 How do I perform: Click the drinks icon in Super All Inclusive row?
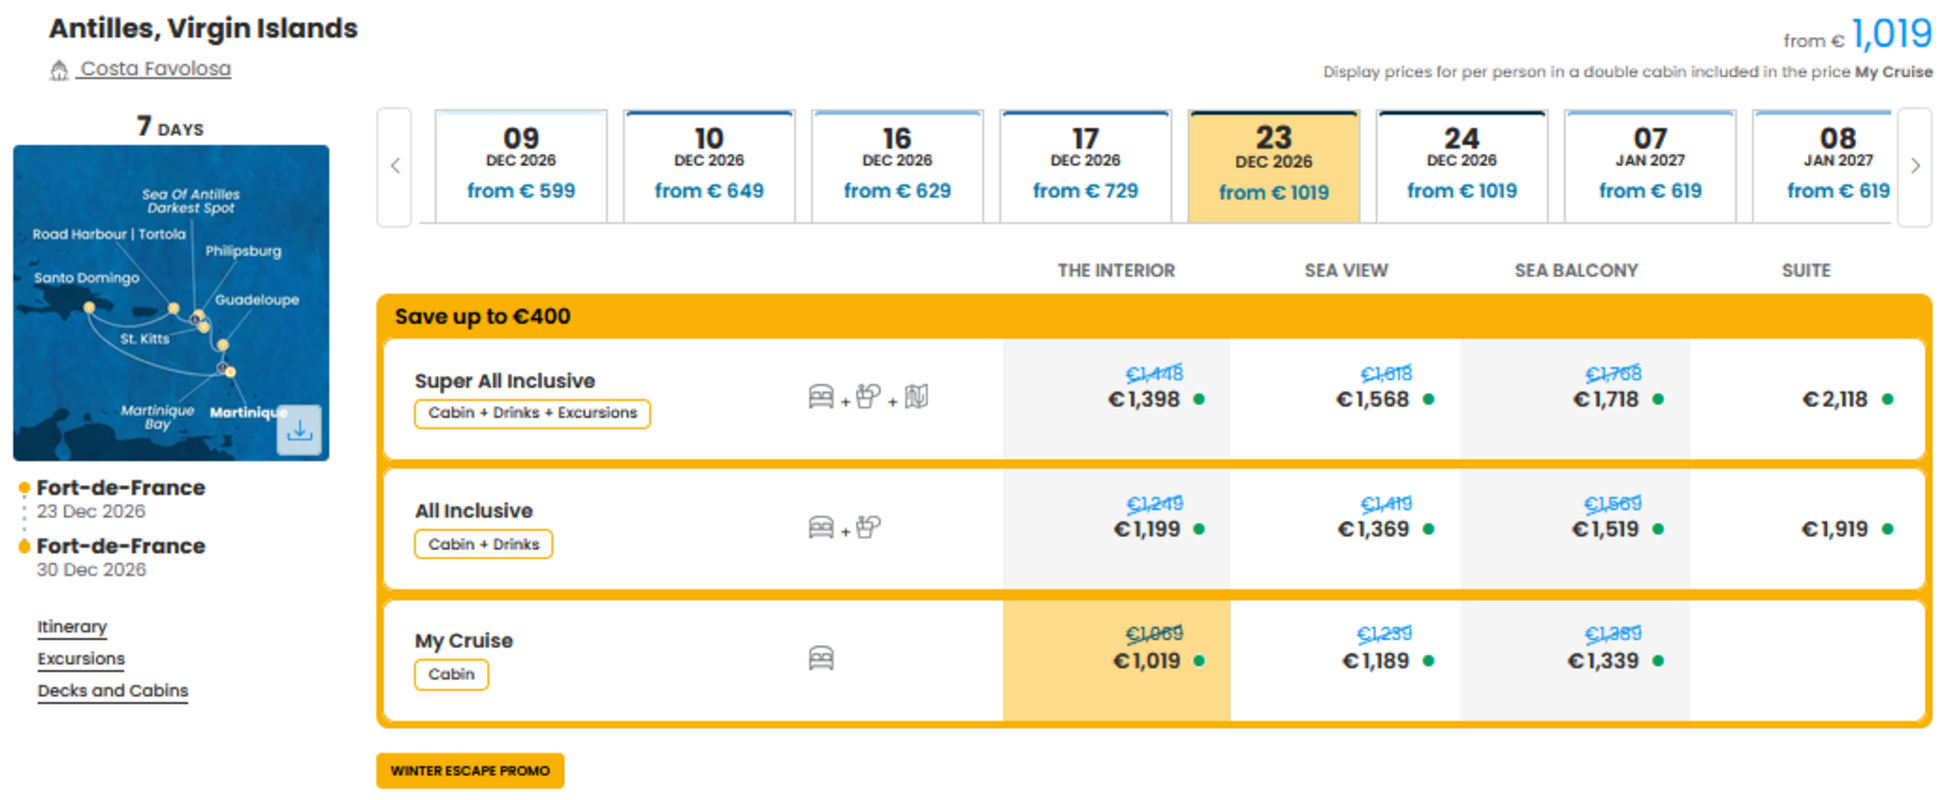click(868, 396)
